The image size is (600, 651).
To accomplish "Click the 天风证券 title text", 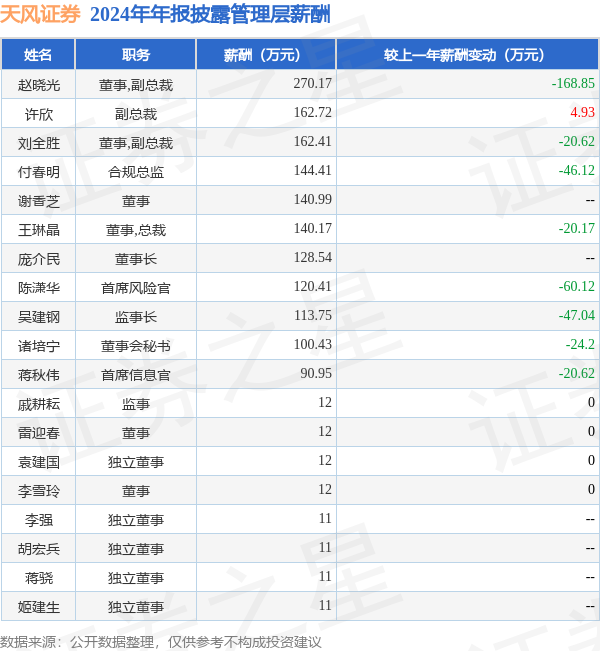I will click(40, 14).
